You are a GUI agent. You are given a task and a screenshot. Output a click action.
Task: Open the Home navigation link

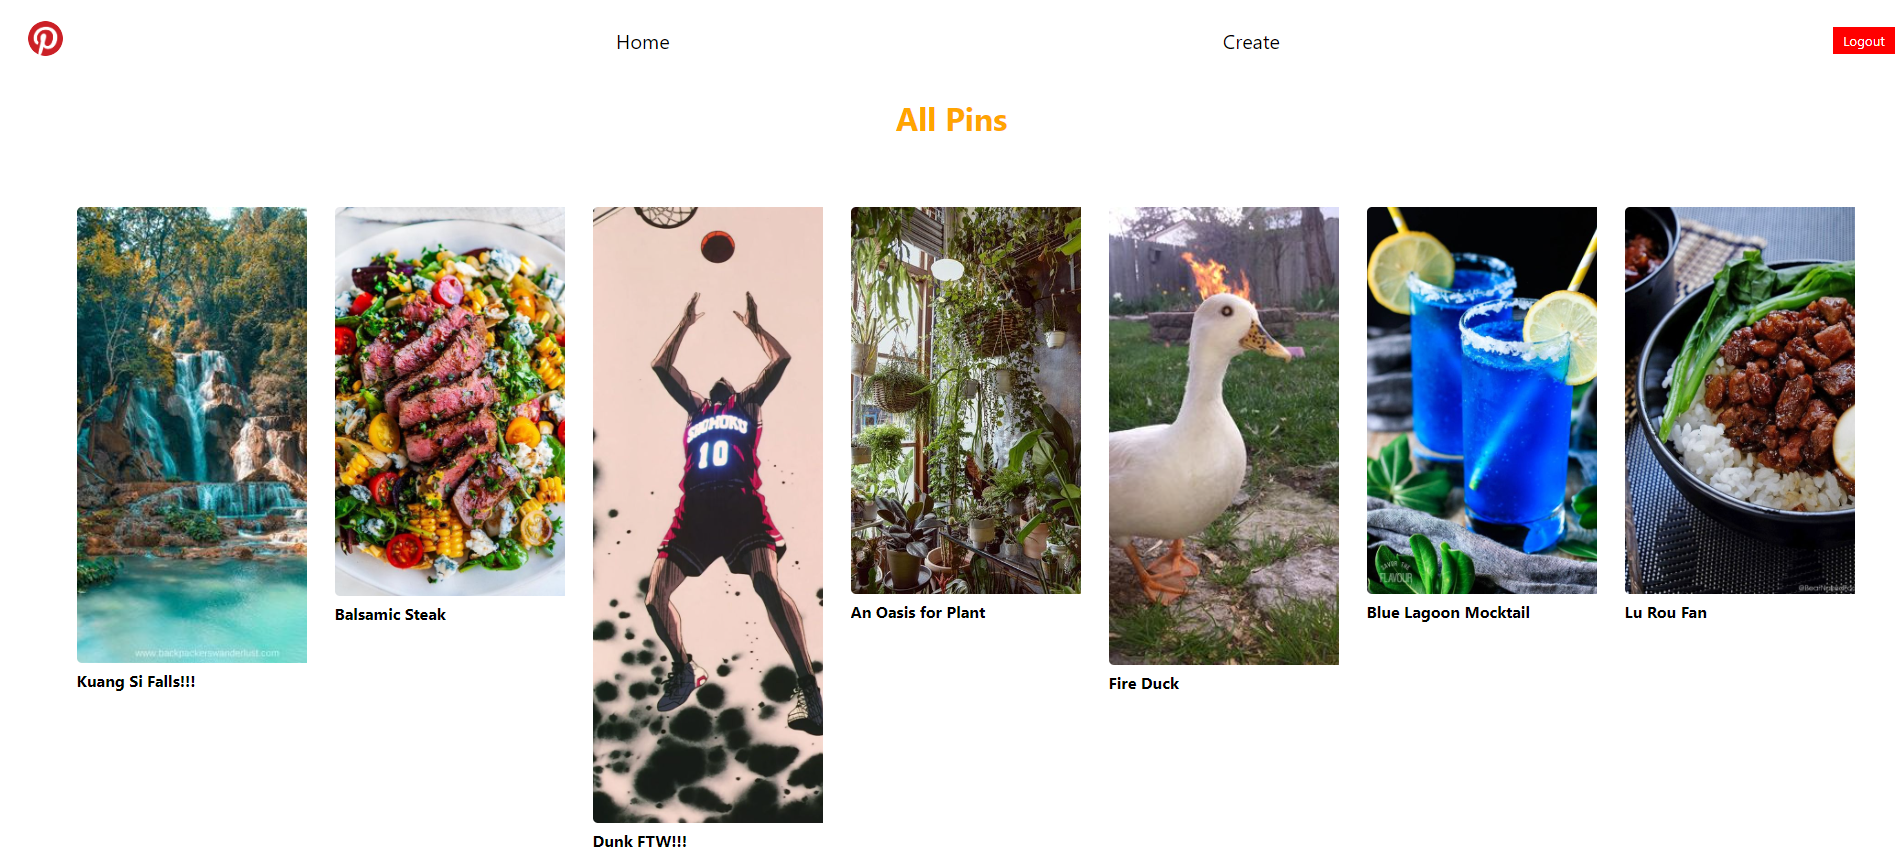pos(643,42)
